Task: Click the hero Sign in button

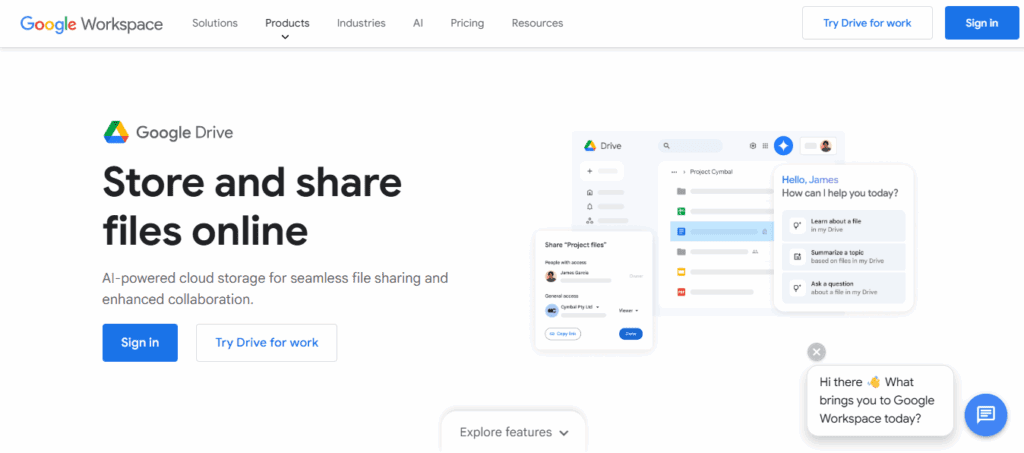Action: (x=140, y=343)
